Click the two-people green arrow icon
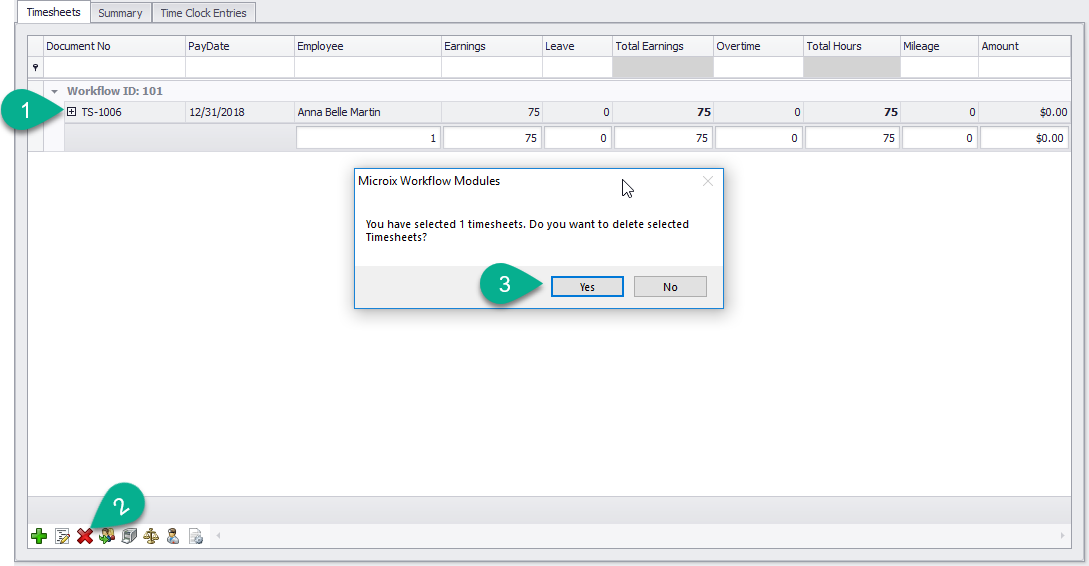The height and width of the screenshot is (566, 1089). 106,537
